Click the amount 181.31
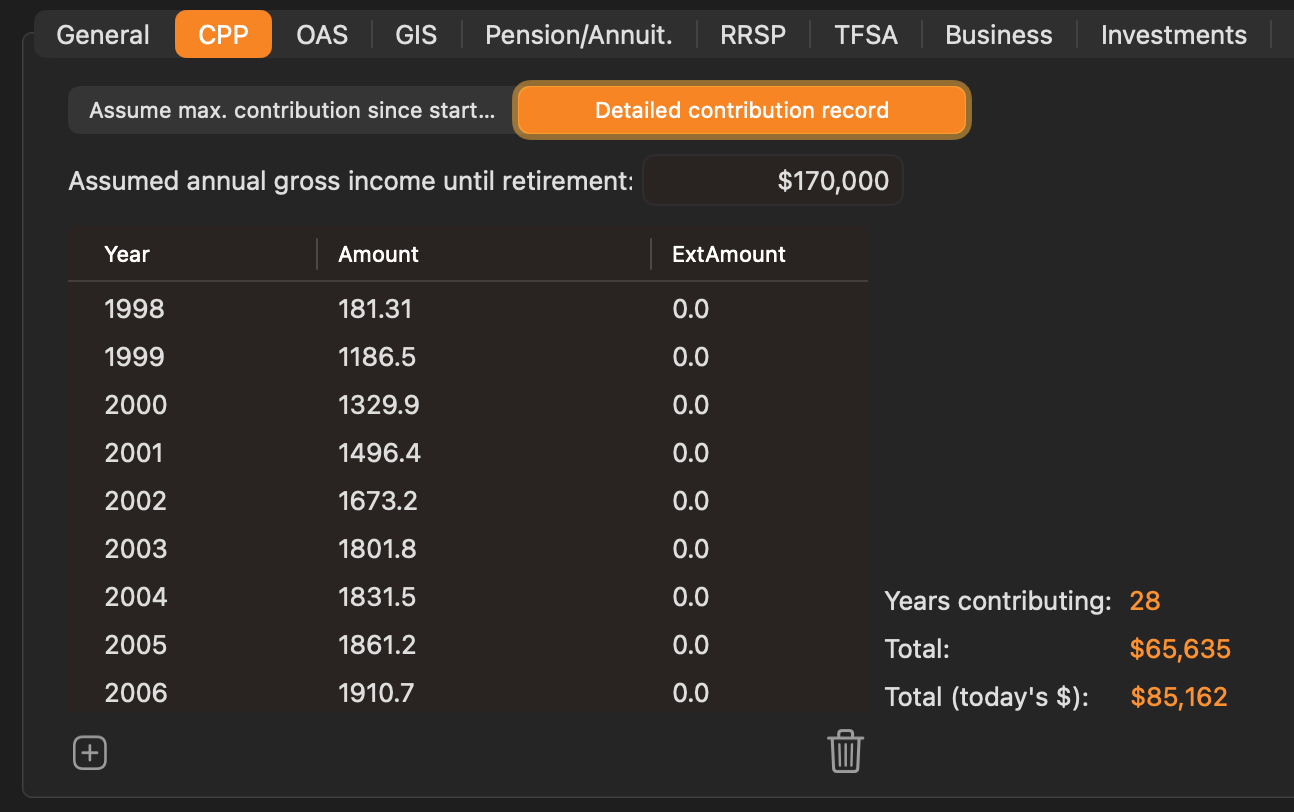This screenshot has height=812, width=1294. pos(375,309)
